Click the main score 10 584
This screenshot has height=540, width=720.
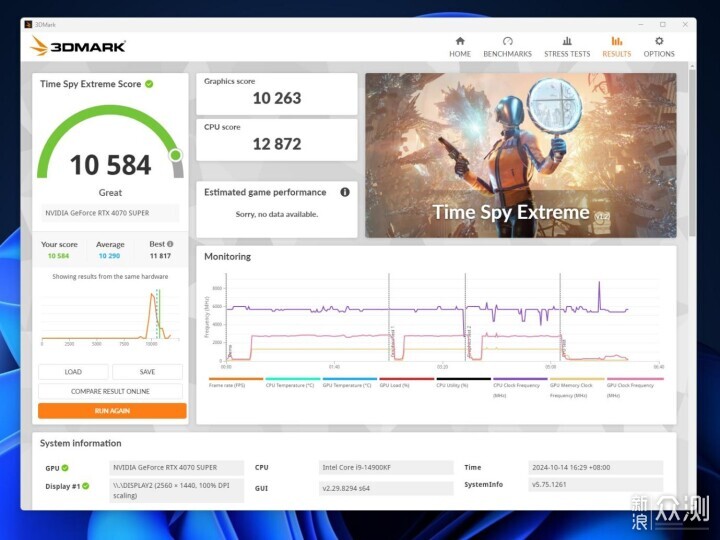pyautogui.click(x=110, y=165)
